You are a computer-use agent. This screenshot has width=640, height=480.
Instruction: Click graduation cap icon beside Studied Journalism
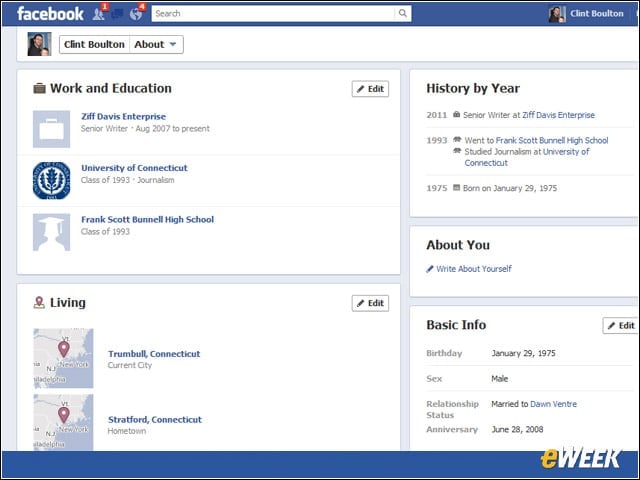tap(457, 151)
